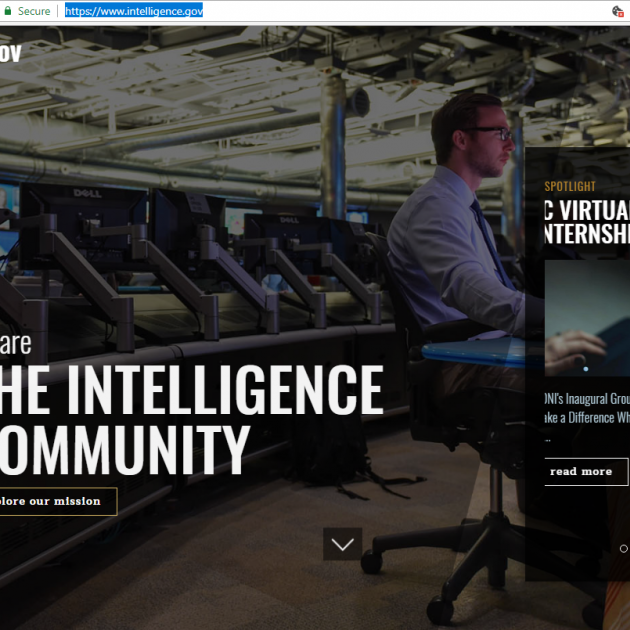Click the intelligence.gov URL in the address bar
The image size is (630, 630).
tap(134, 11)
